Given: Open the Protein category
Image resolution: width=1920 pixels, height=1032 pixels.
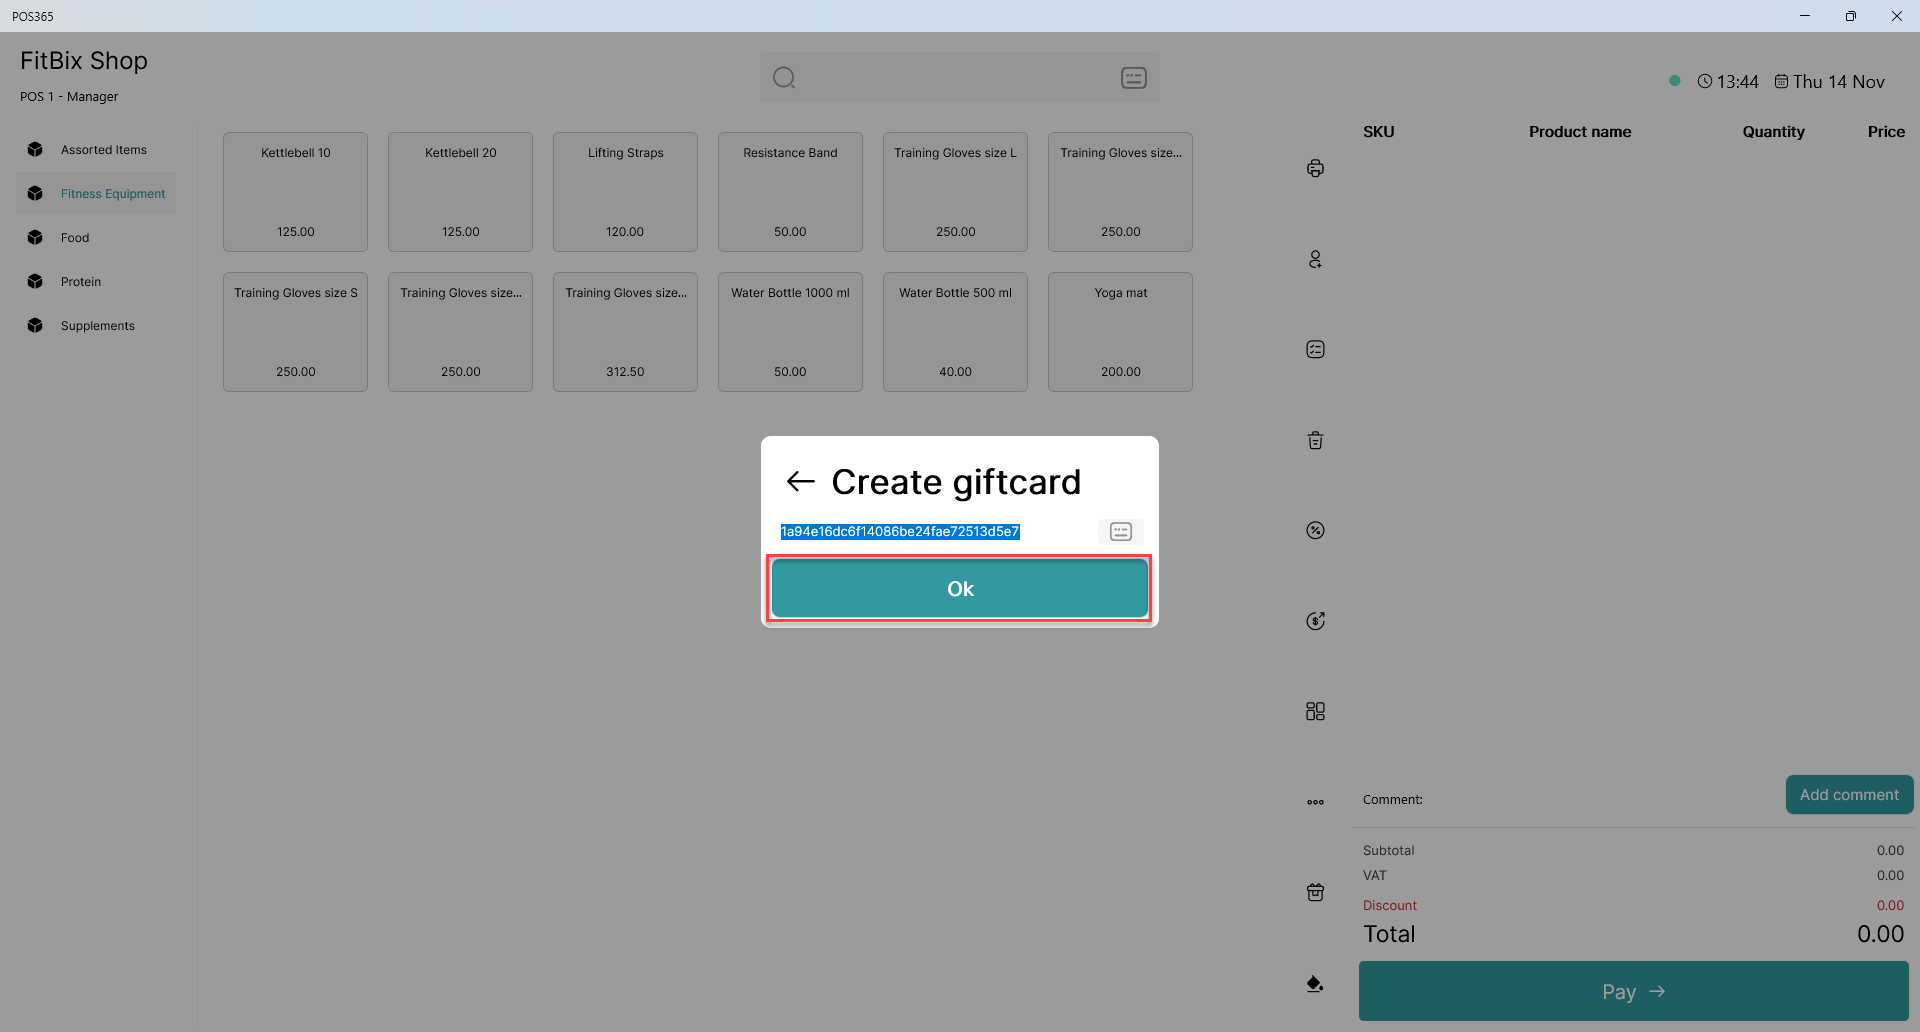Looking at the screenshot, I should click(96, 282).
